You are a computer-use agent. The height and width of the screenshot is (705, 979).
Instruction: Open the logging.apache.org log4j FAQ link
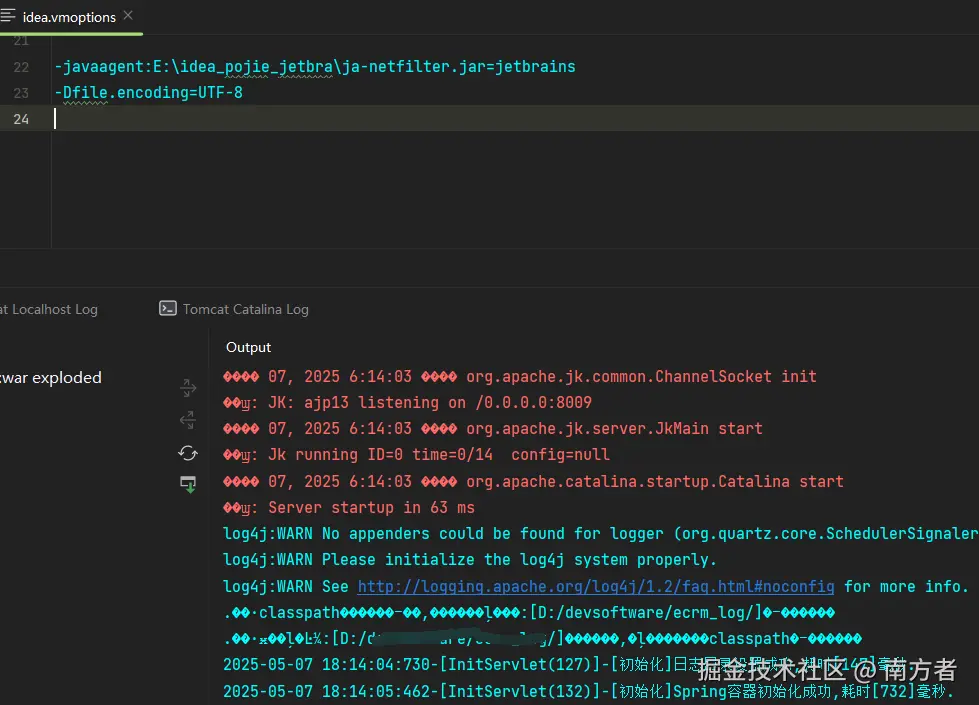coord(595,586)
